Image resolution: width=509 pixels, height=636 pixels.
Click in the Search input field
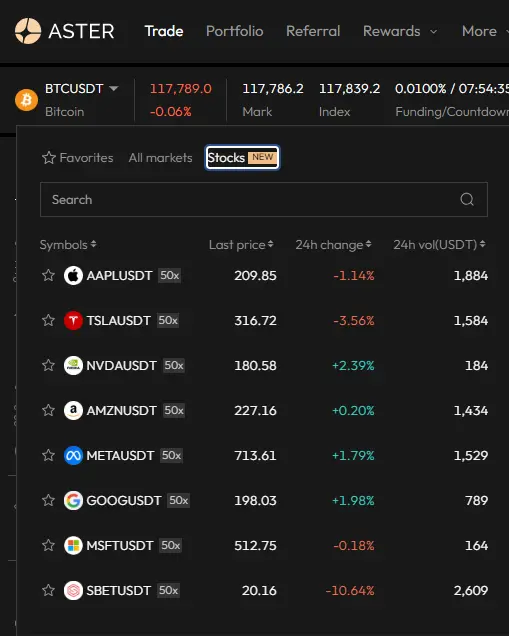tap(264, 199)
